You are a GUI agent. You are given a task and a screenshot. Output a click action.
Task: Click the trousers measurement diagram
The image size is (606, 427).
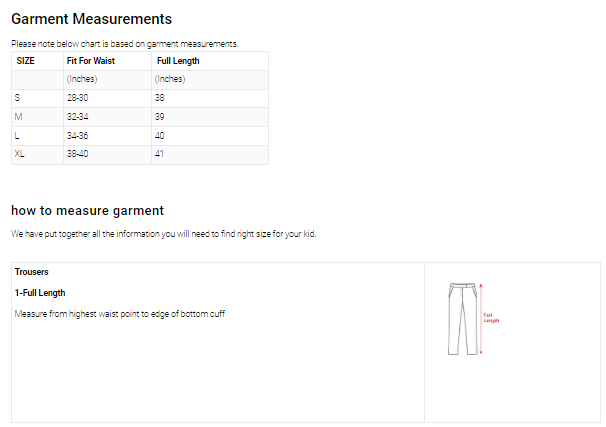(463, 318)
